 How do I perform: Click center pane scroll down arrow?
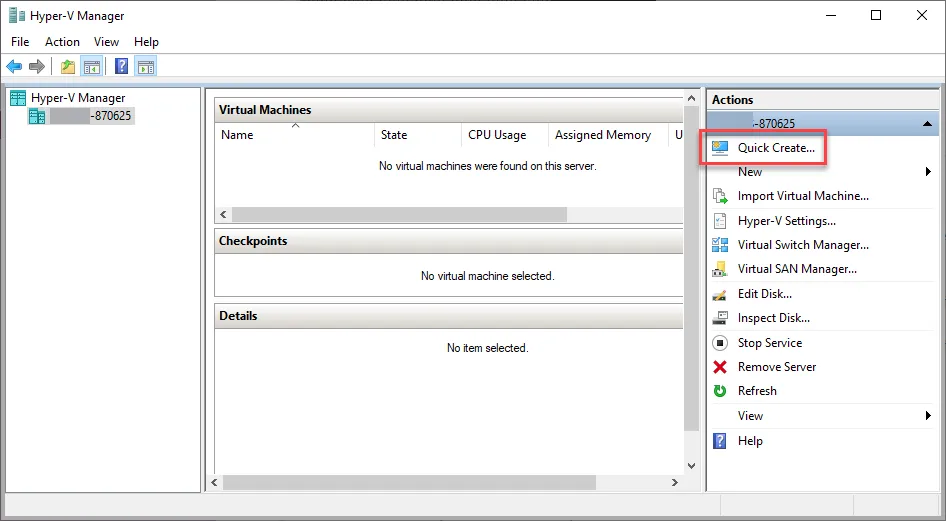coord(691,466)
